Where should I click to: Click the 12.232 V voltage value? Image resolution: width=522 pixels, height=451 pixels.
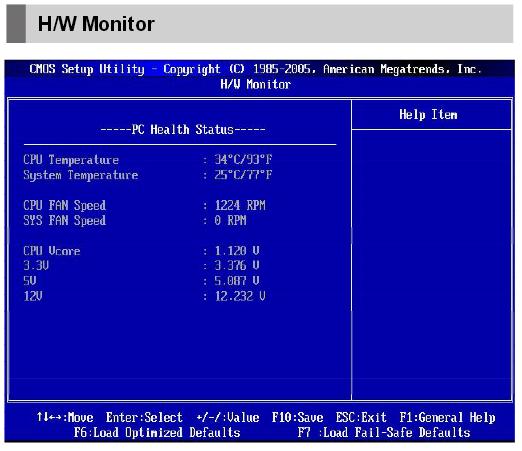click(240, 296)
